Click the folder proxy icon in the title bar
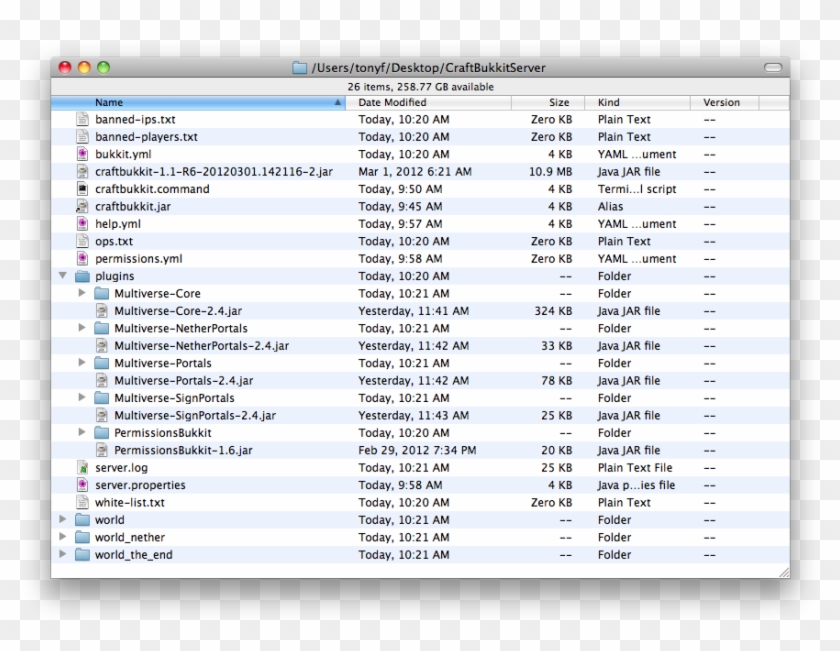The width and height of the screenshot is (840, 651). [299, 67]
